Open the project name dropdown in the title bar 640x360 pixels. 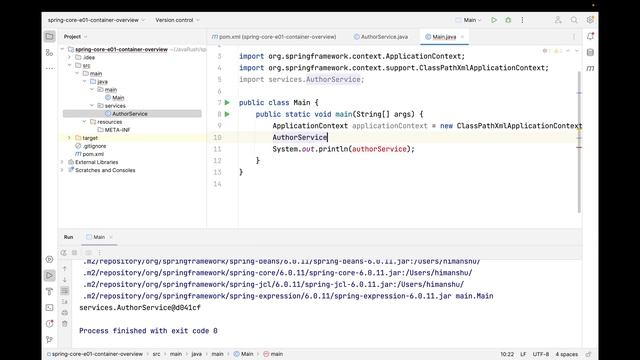tap(96, 20)
